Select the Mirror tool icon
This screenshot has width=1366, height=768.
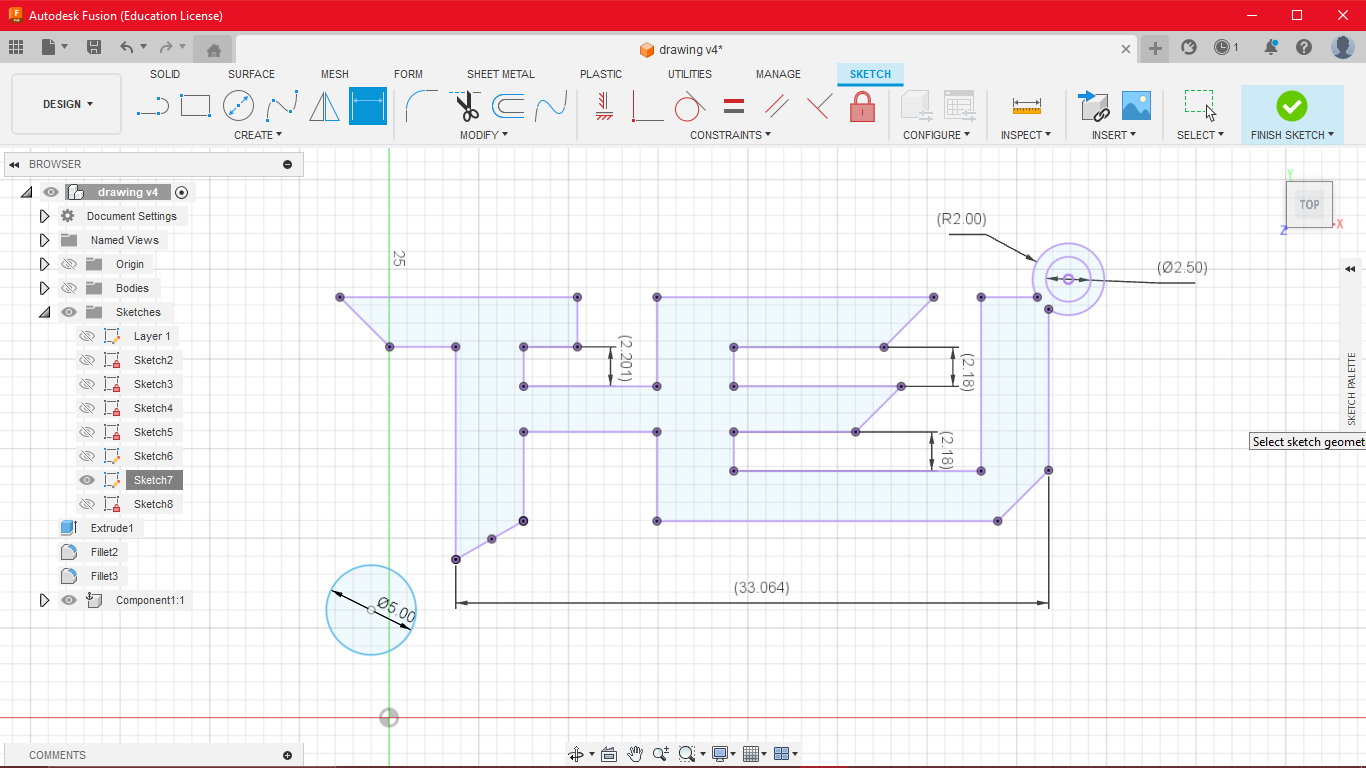pyautogui.click(x=324, y=105)
